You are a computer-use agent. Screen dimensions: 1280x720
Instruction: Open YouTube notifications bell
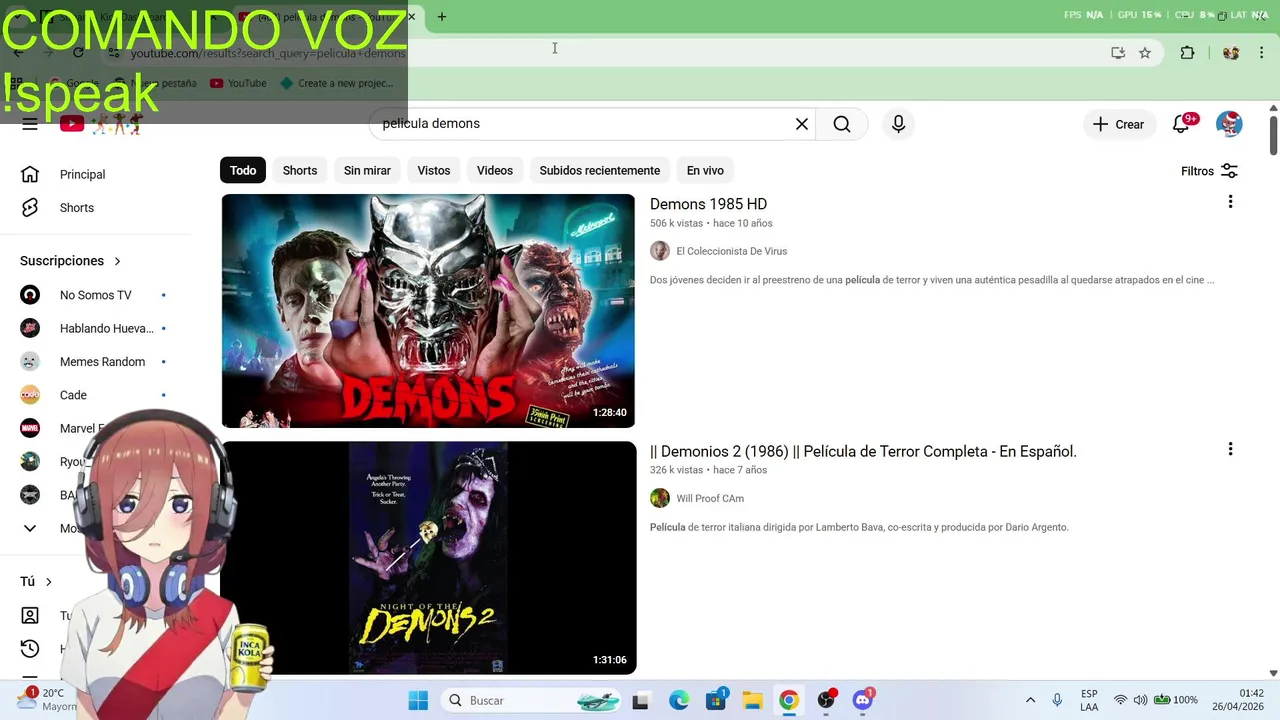tap(1181, 124)
